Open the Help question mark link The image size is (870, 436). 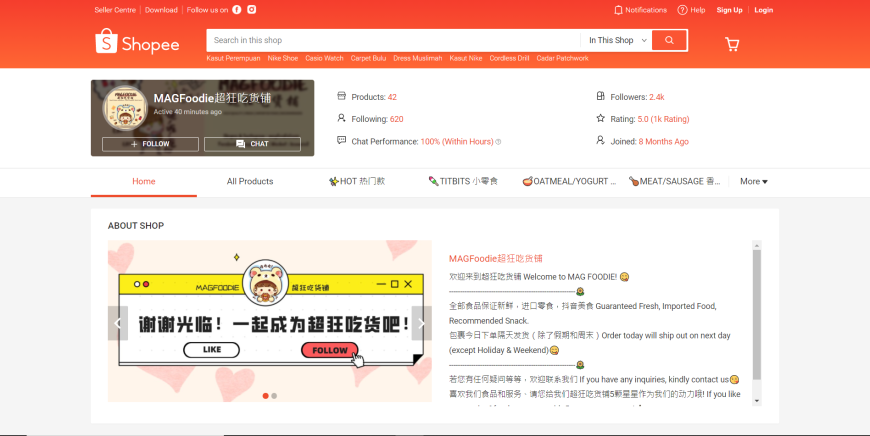[691, 10]
